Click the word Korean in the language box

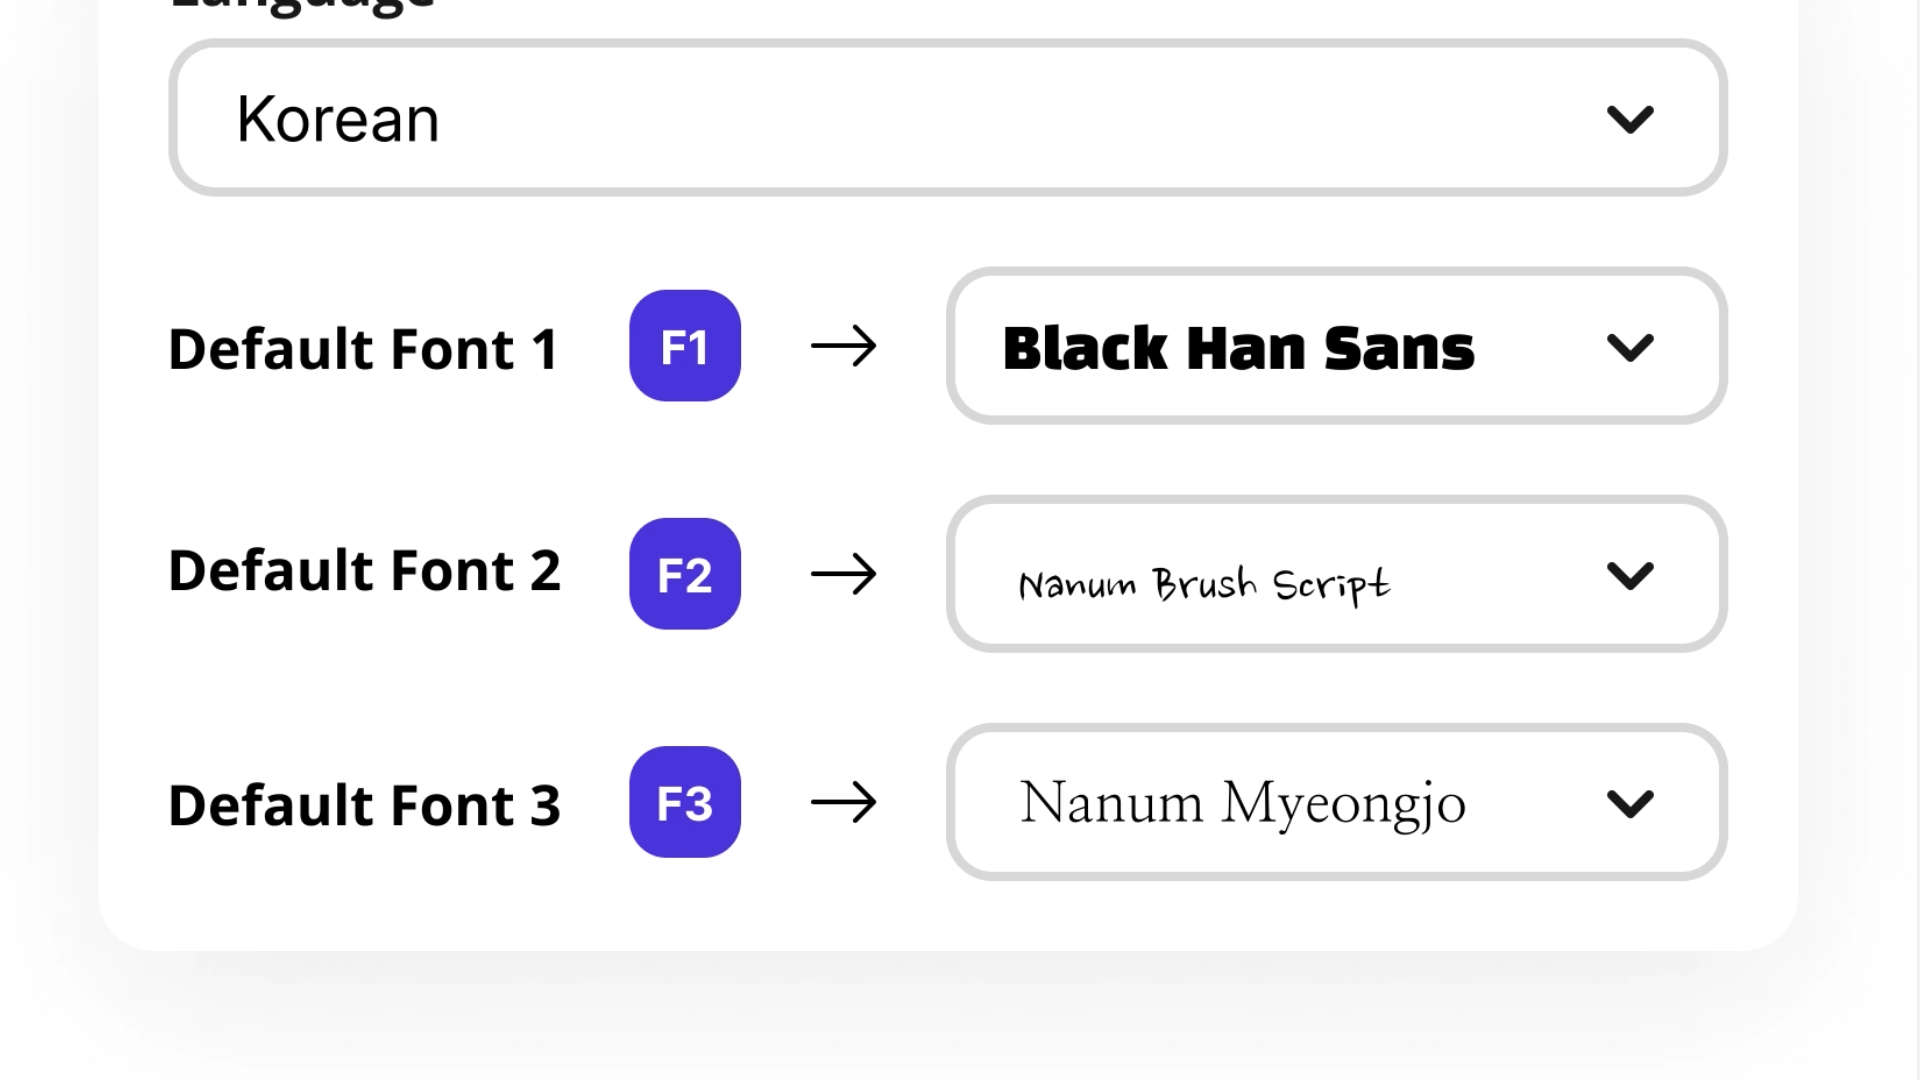click(338, 120)
